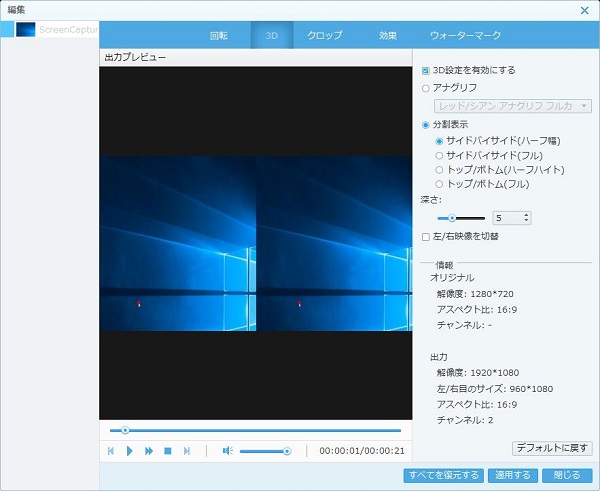Viewport: 600px width, 491px height.
Task: Enable or disable 3D設定を有効にする checkbox
Action: tap(426, 70)
